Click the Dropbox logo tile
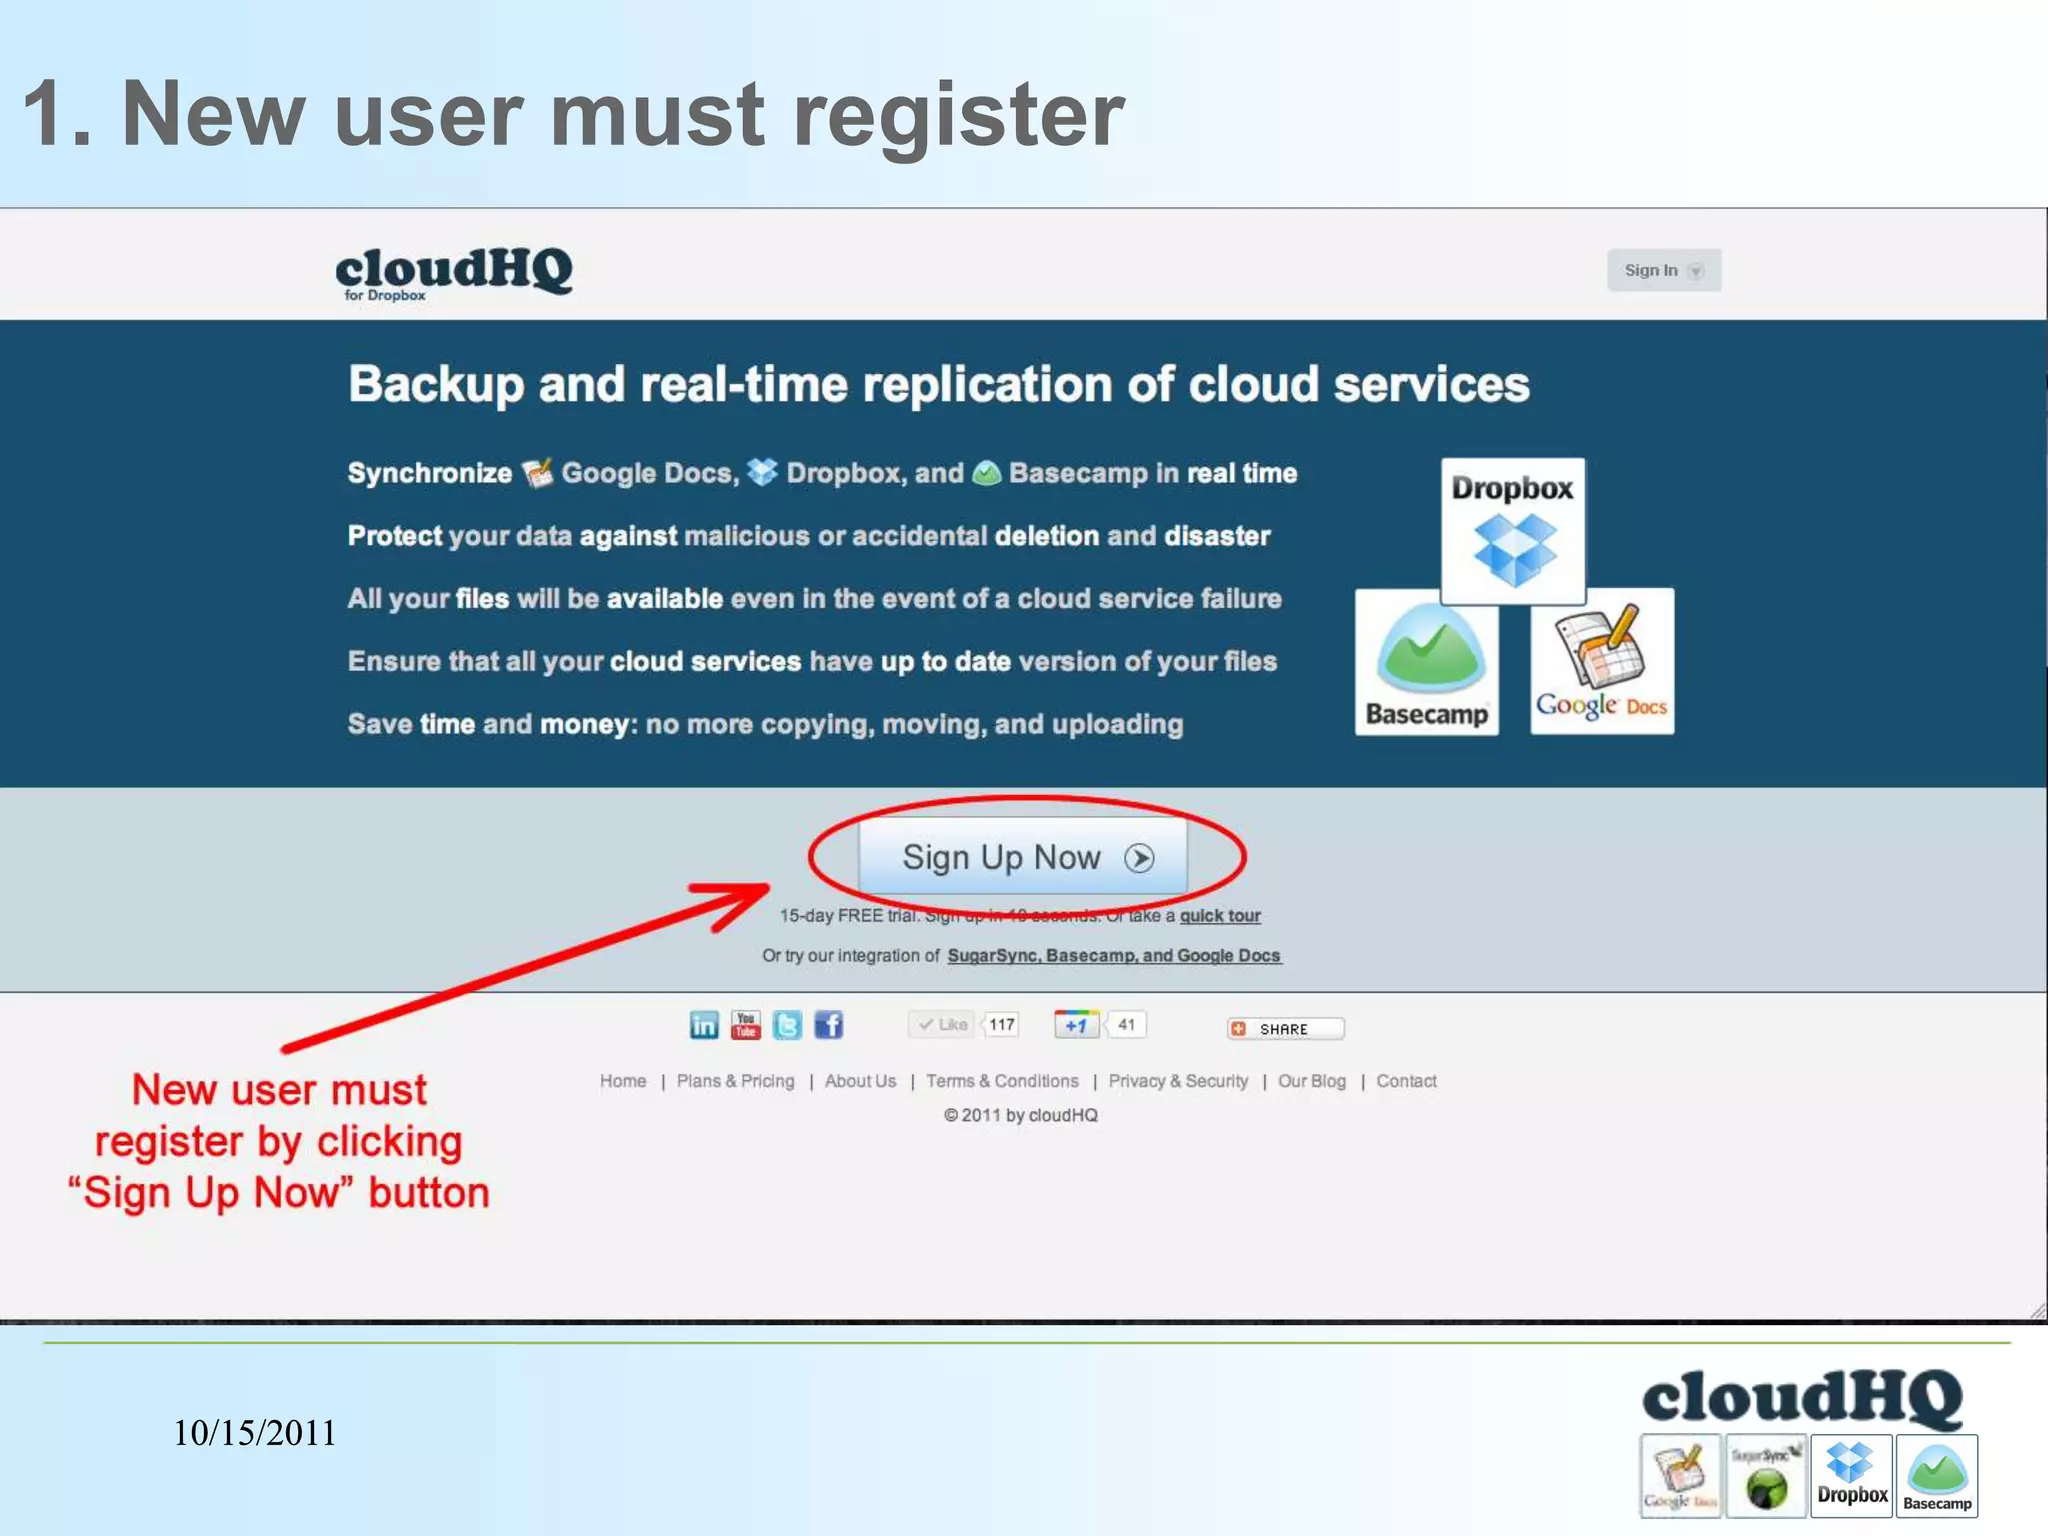The height and width of the screenshot is (1536, 2048). point(1512,531)
